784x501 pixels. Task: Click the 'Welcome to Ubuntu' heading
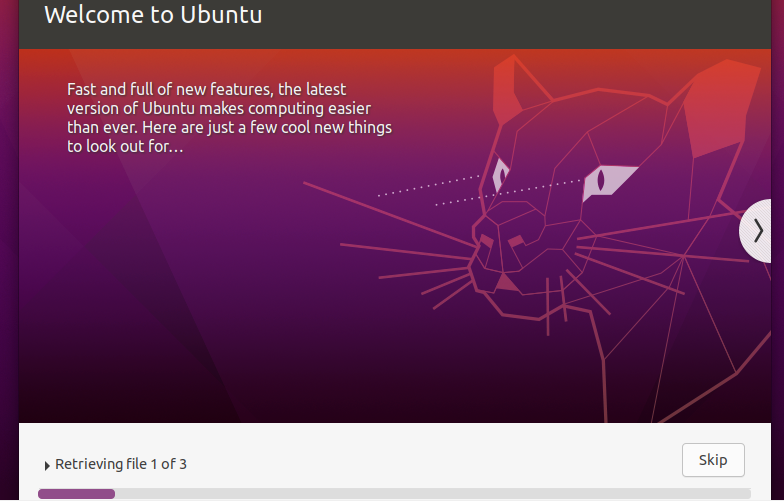point(153,14)
